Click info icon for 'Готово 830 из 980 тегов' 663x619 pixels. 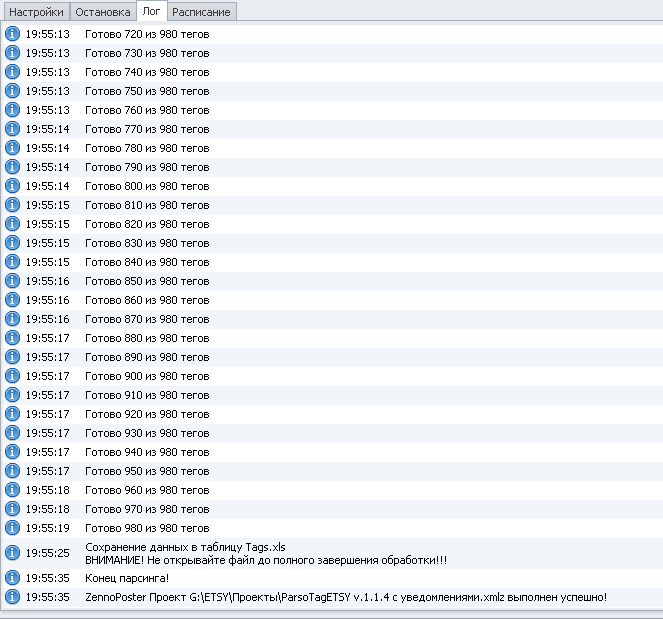[x=12, y=243]
